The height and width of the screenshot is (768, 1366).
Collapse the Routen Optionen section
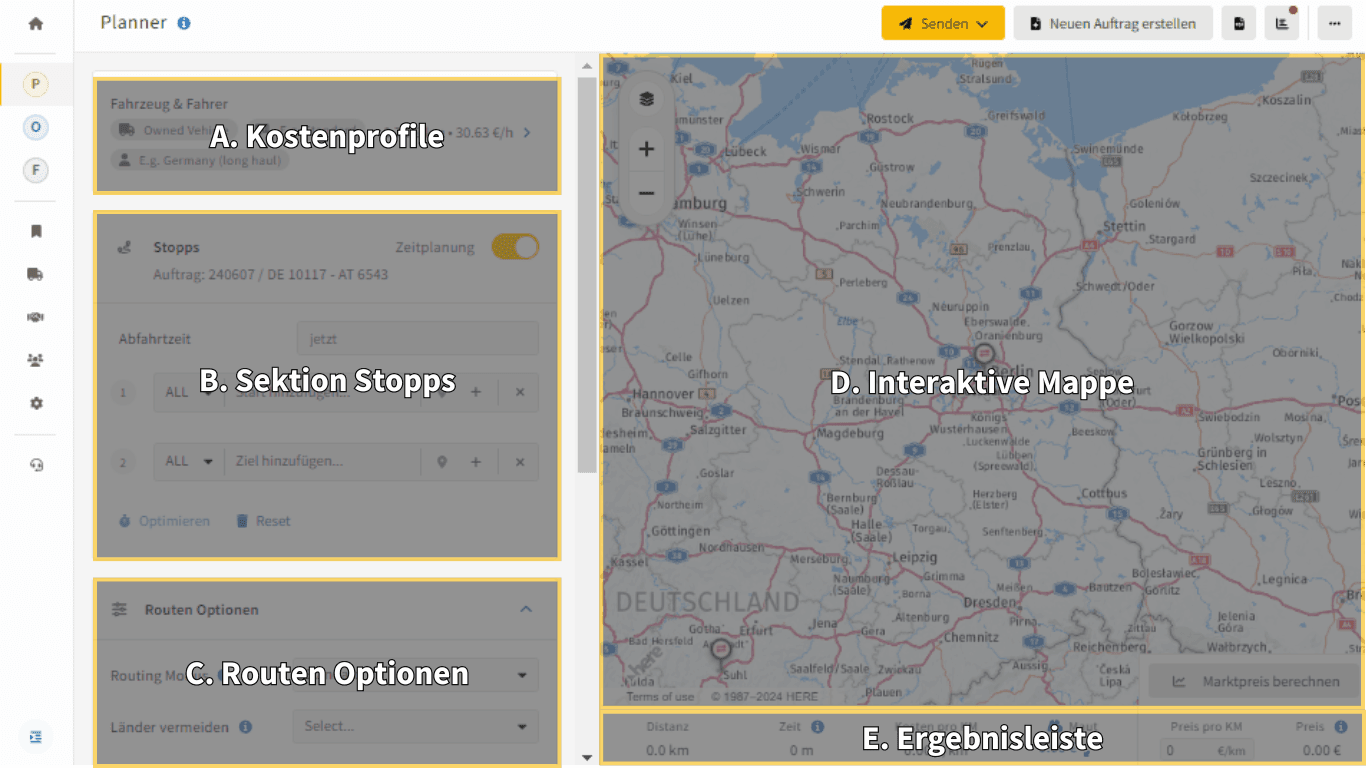point(526,609)
